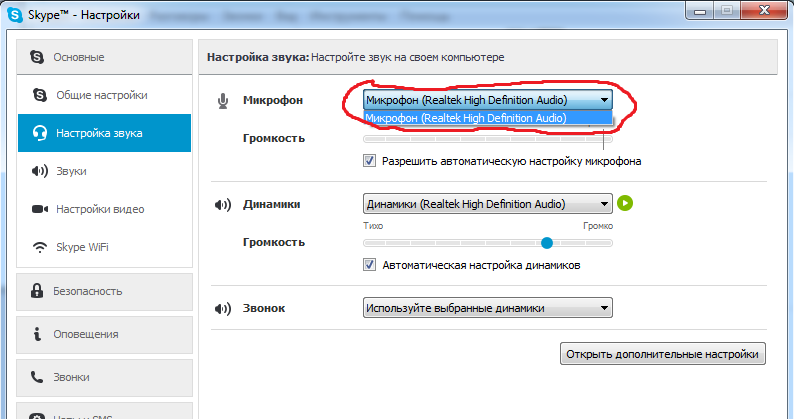
Task: Click the Громко label under Динамики
Action: click(x=598, y=226)
